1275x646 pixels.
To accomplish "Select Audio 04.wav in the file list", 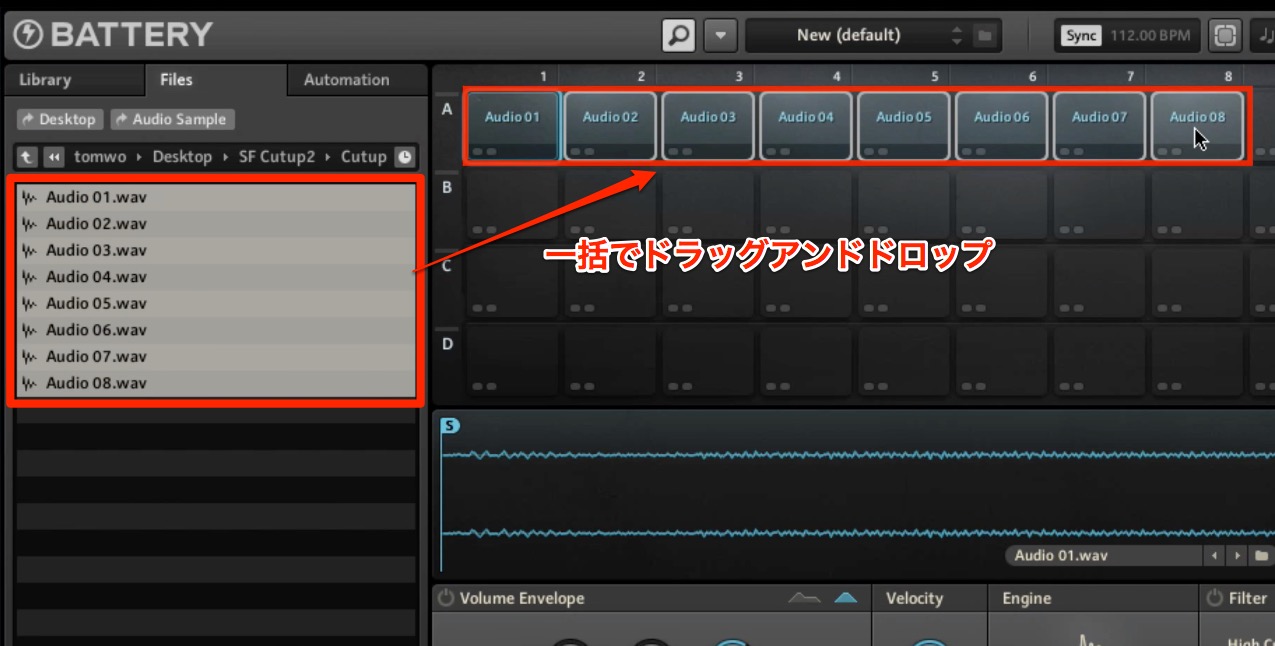I will (x=216, y=277).
